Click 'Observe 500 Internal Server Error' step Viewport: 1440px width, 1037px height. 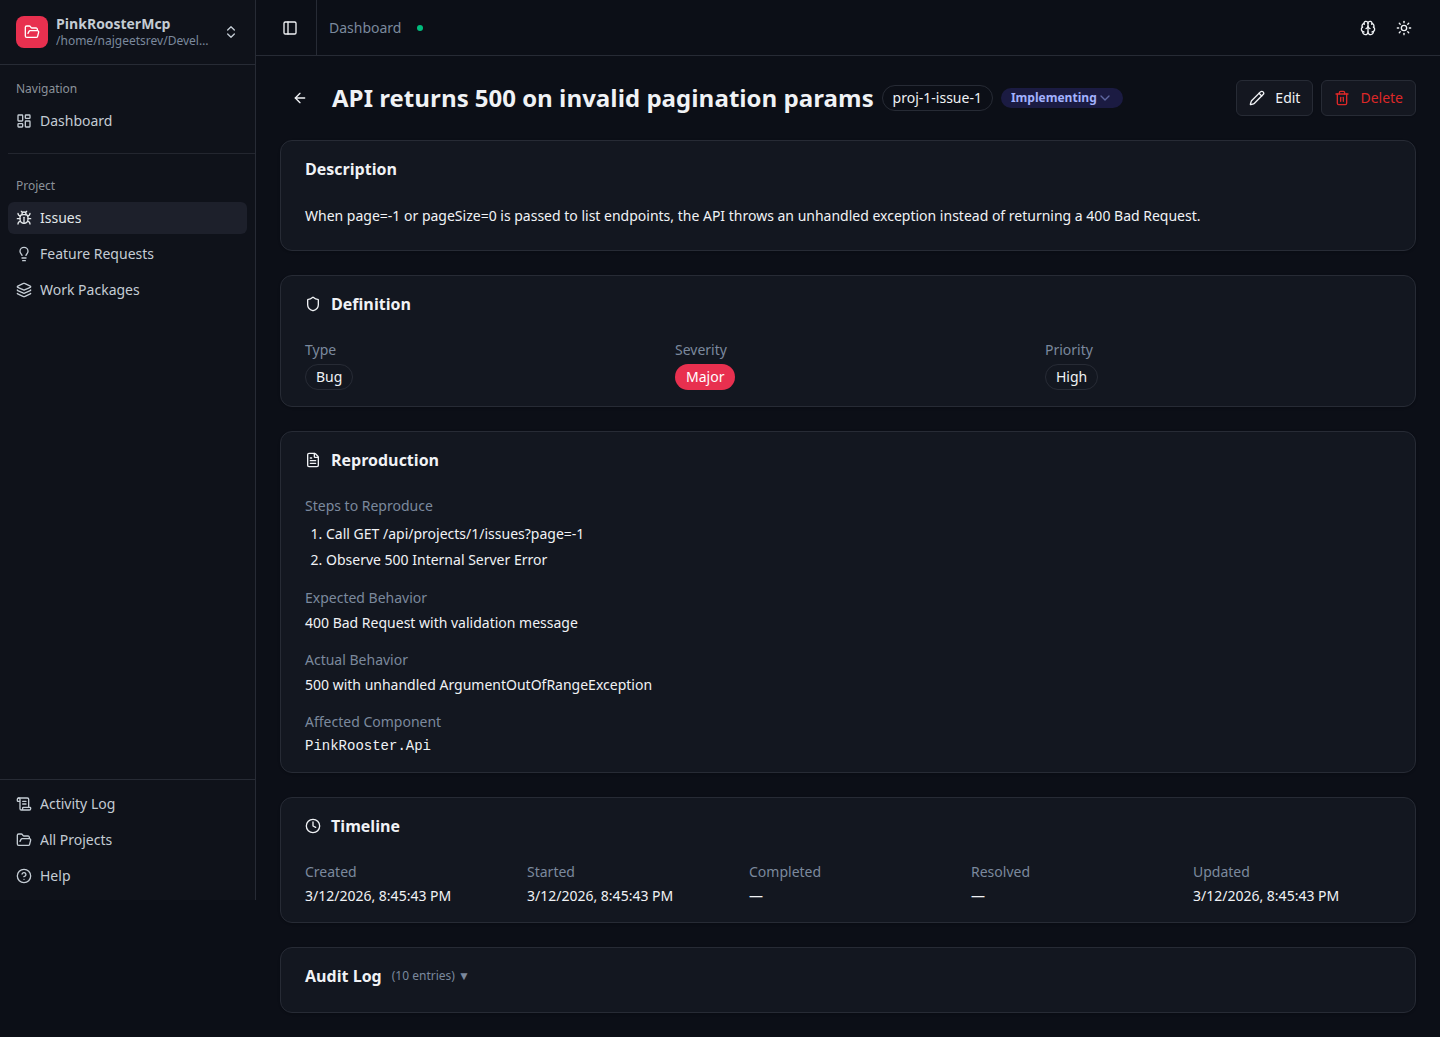click(x=436, y=560)
